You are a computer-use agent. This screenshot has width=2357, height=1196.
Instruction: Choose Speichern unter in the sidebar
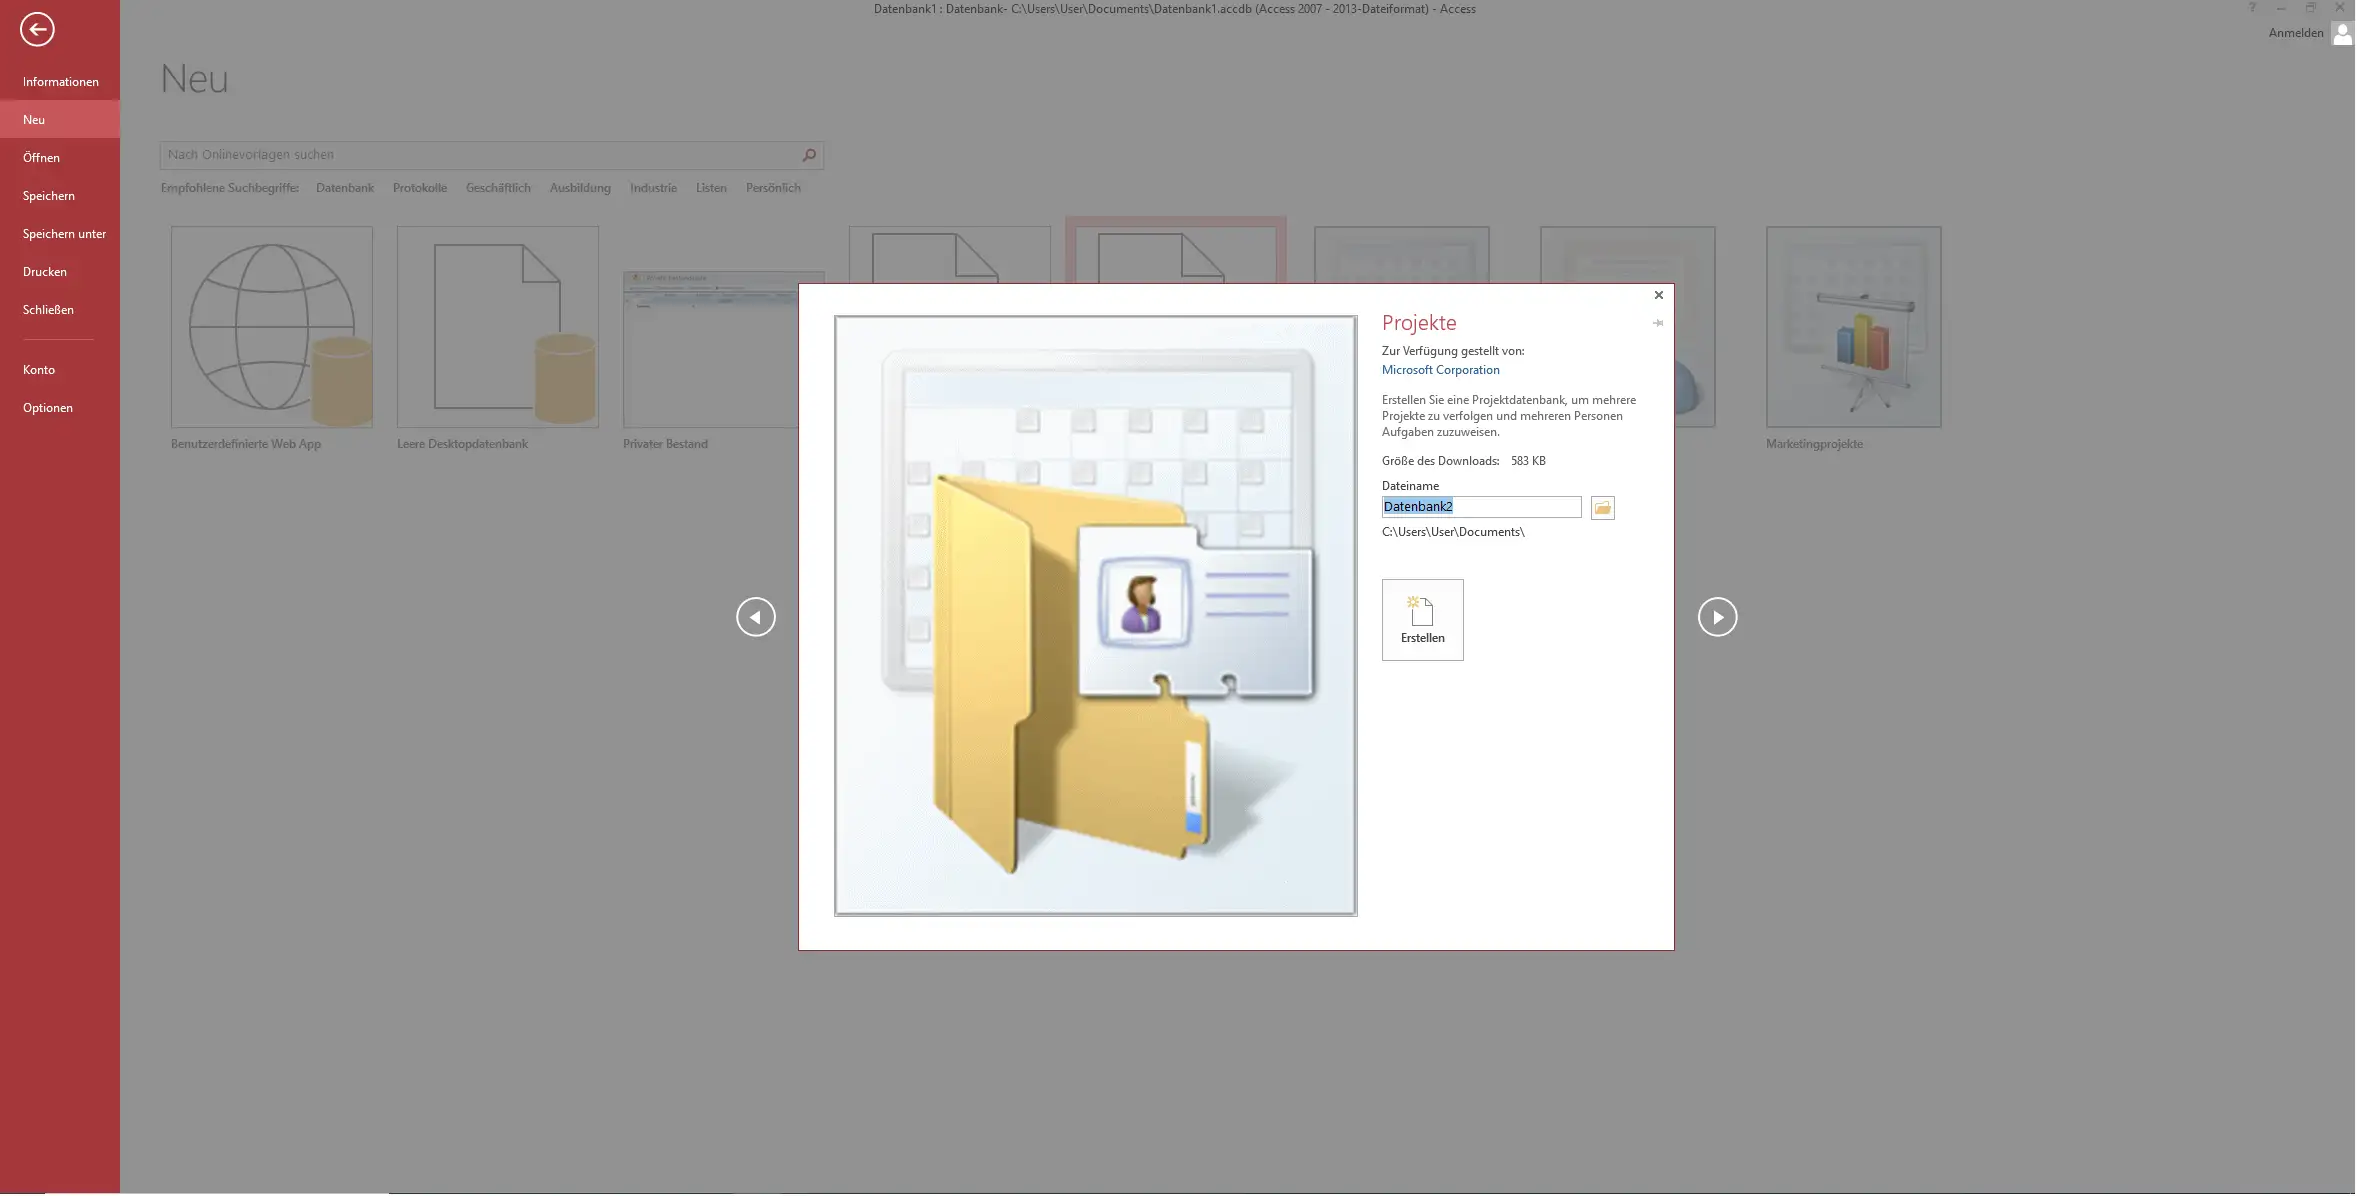(x=64, y=234)
